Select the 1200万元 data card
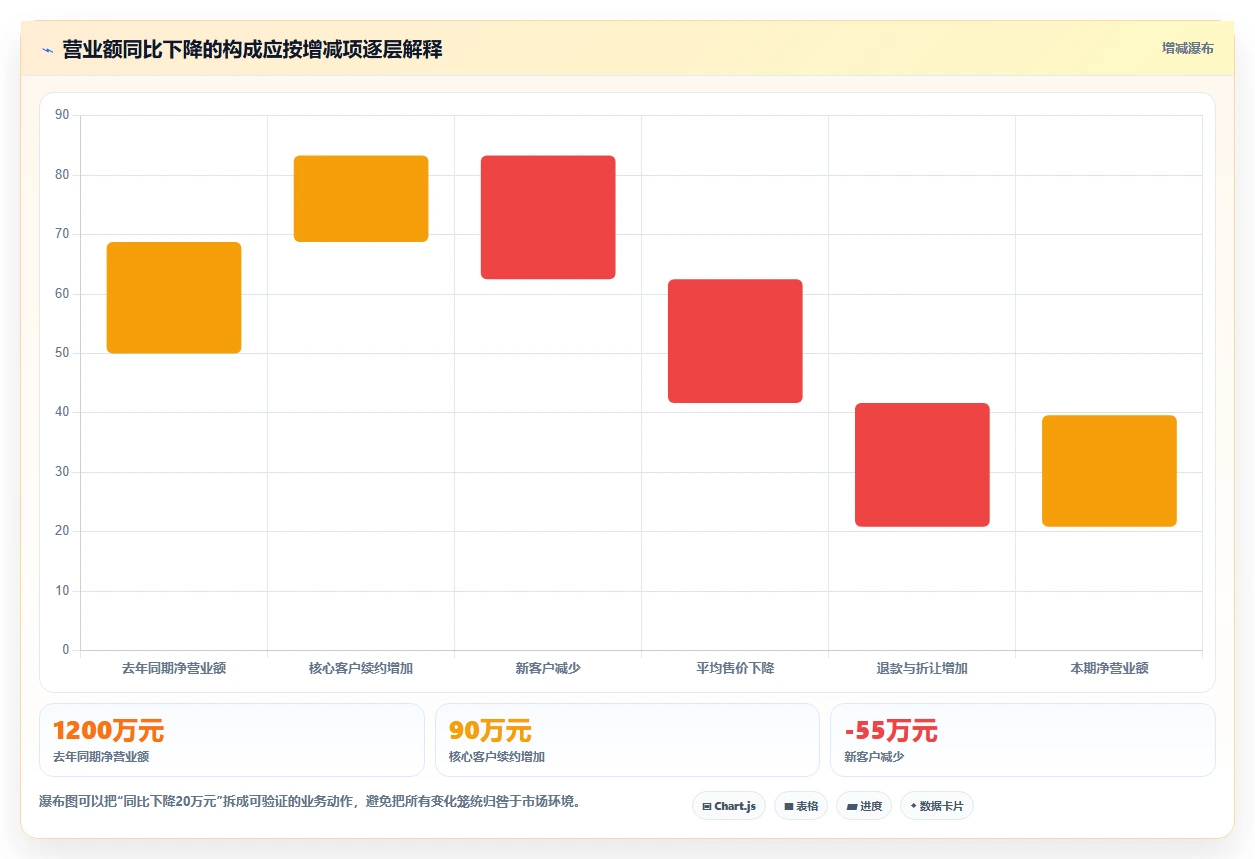1255x859 pixels. [x=232, y=740]
